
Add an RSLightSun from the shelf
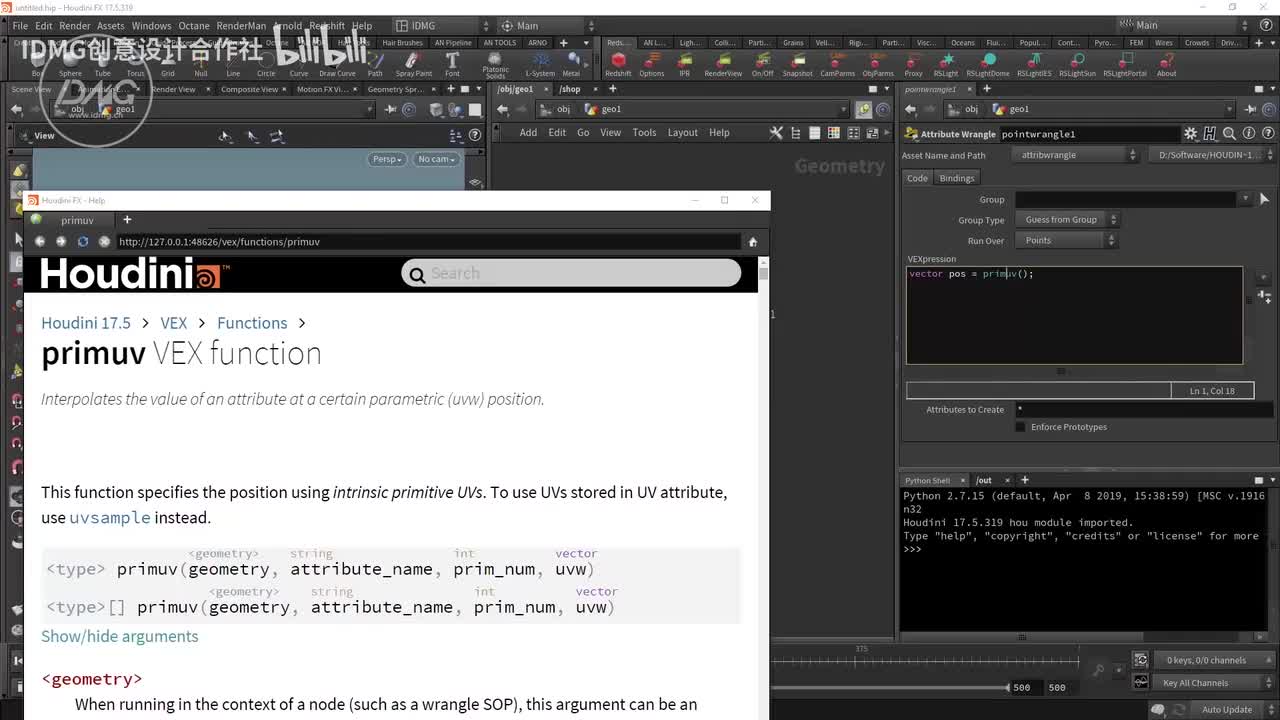click(1077, 65)
